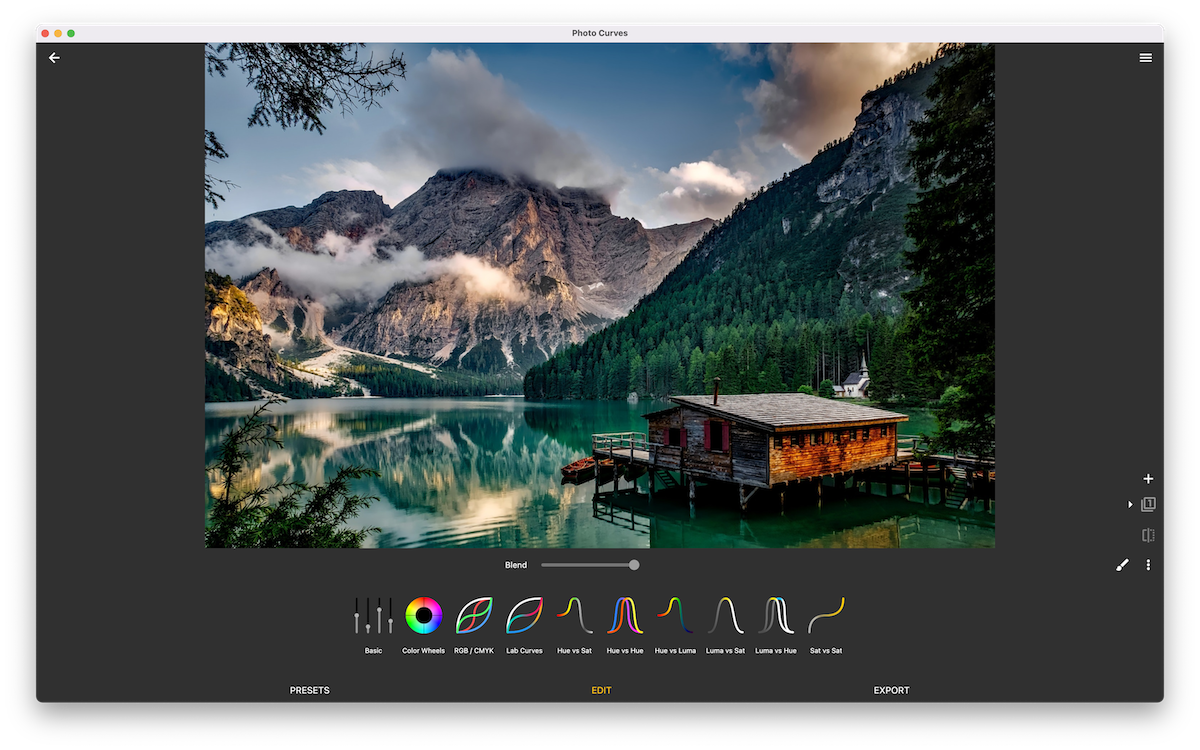Minimize the window with yellow button

click(58, 33)
